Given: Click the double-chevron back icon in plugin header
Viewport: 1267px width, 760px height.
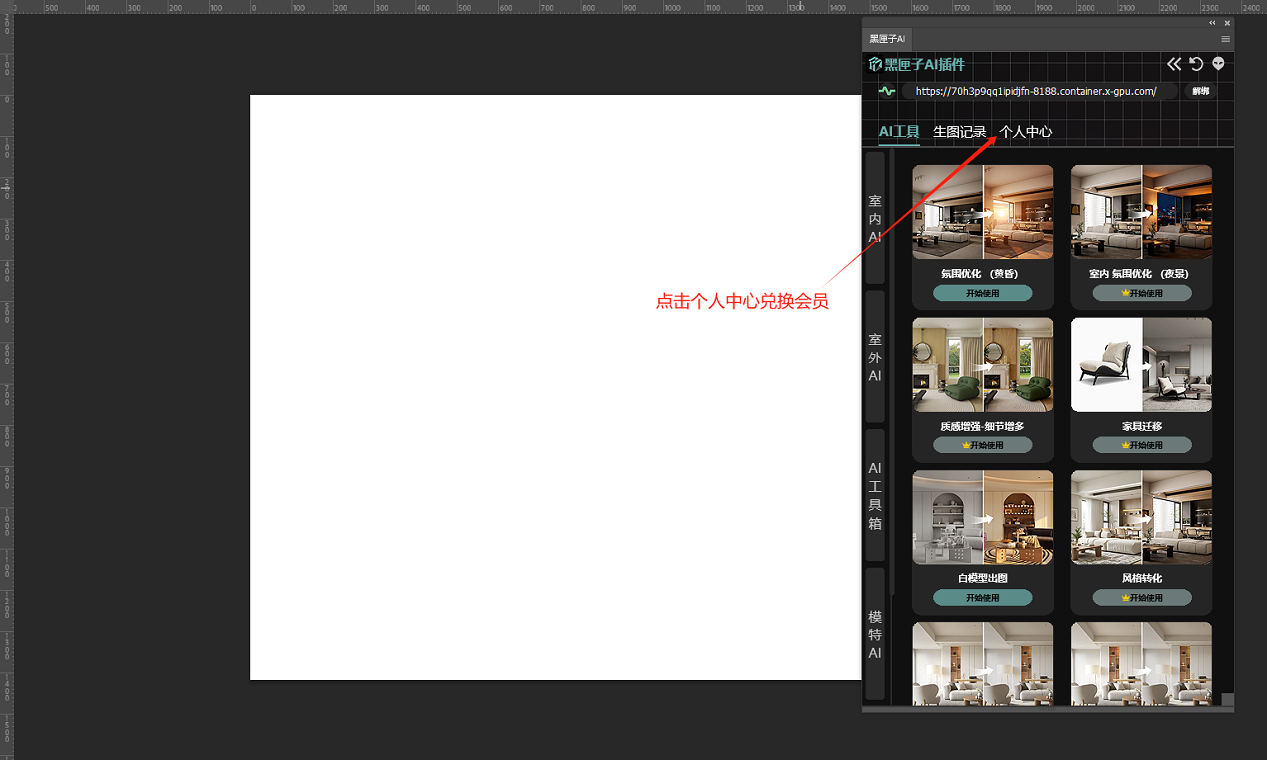Looking at the screenshot, I should pos(1174,64).
